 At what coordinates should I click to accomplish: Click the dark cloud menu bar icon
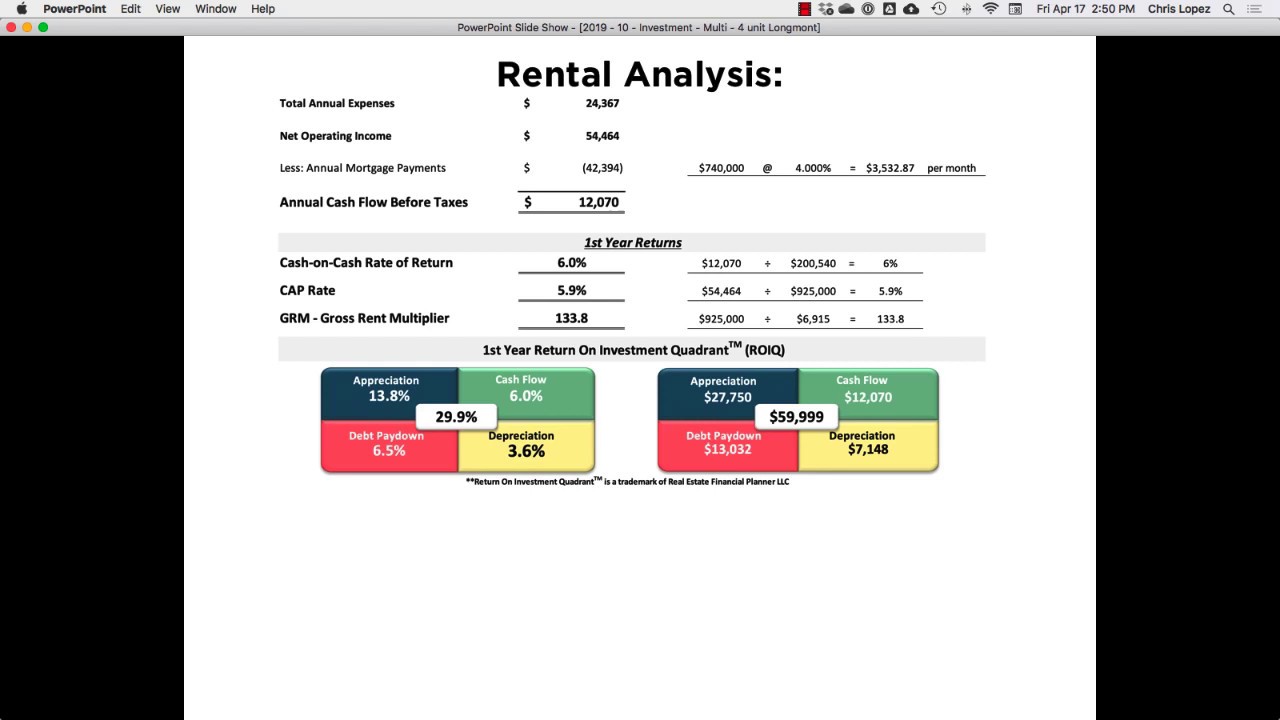tap(847, 9)
